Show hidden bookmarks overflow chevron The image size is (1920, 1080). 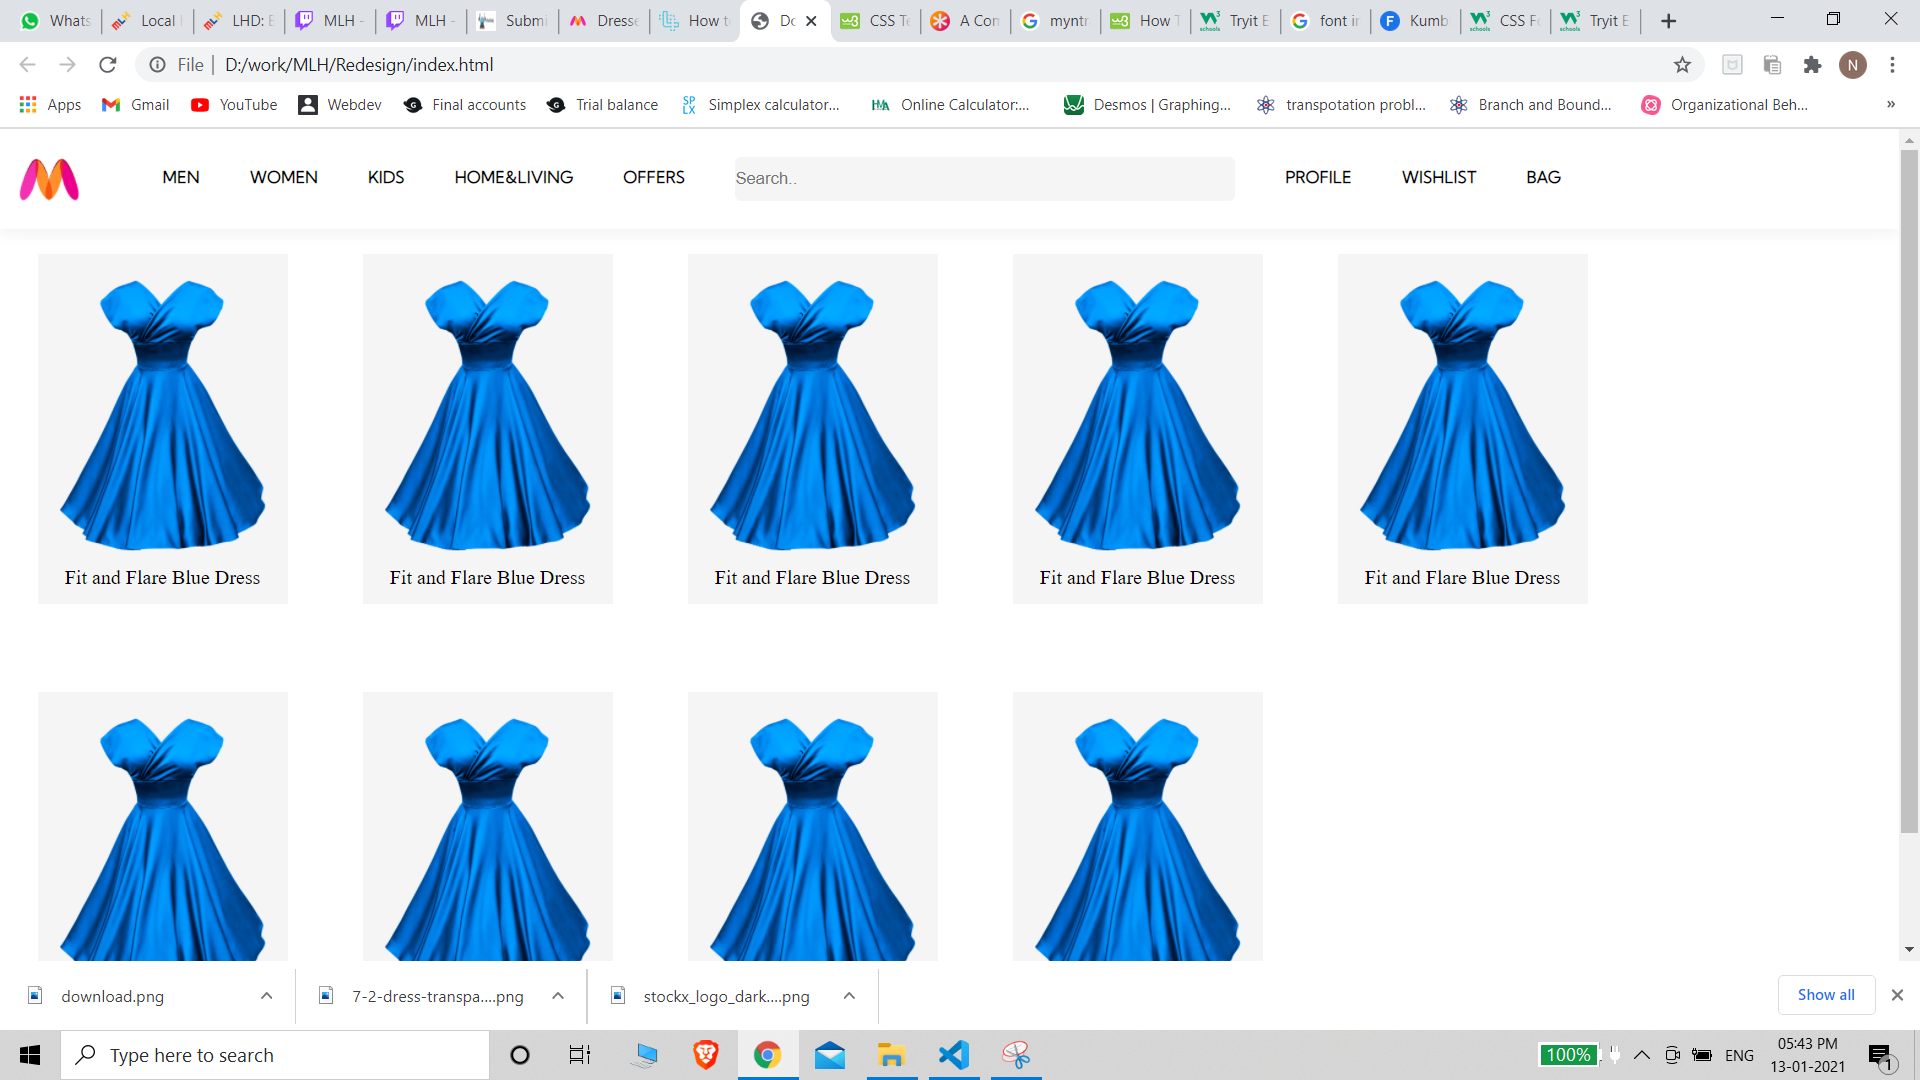pos(1890,105)
